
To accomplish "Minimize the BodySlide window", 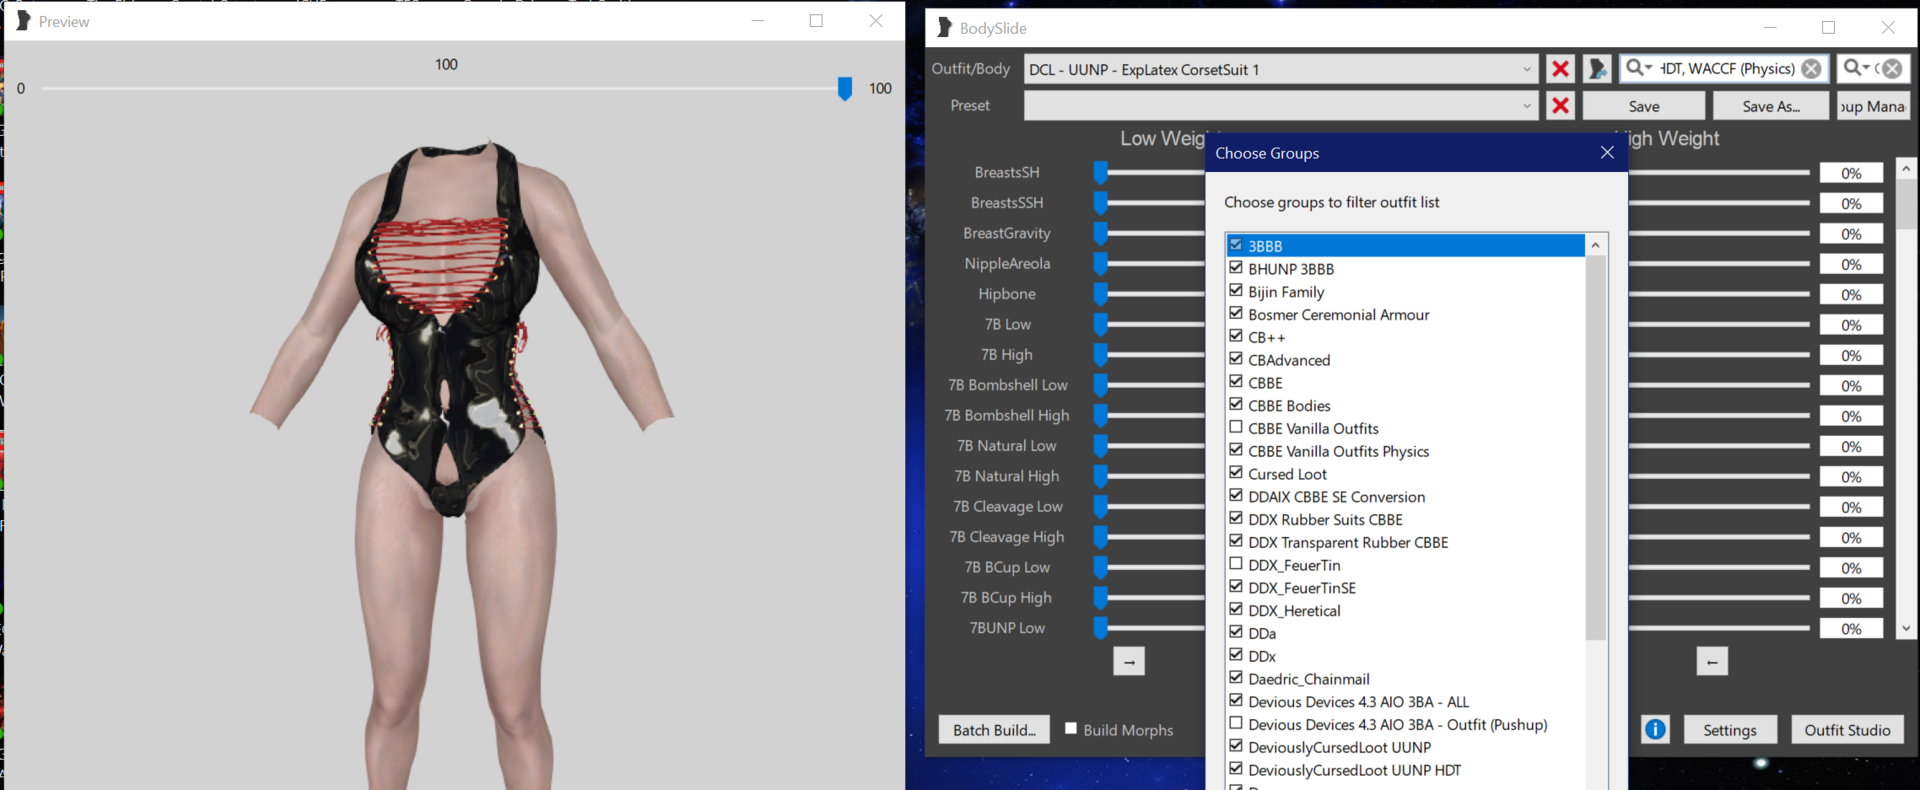I will 1770,27.
